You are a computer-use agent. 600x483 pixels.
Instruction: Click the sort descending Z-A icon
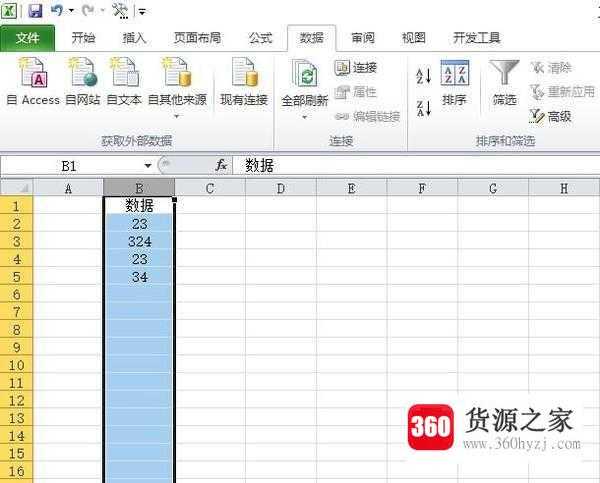(x=424, y=108)
